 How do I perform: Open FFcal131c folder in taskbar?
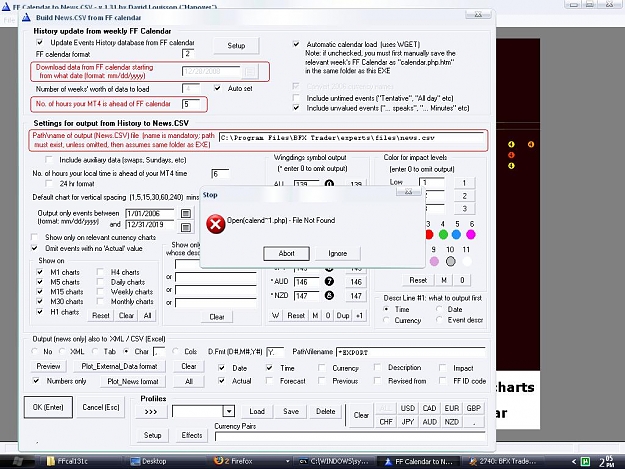pyautogui.click(x=67, y=461)
